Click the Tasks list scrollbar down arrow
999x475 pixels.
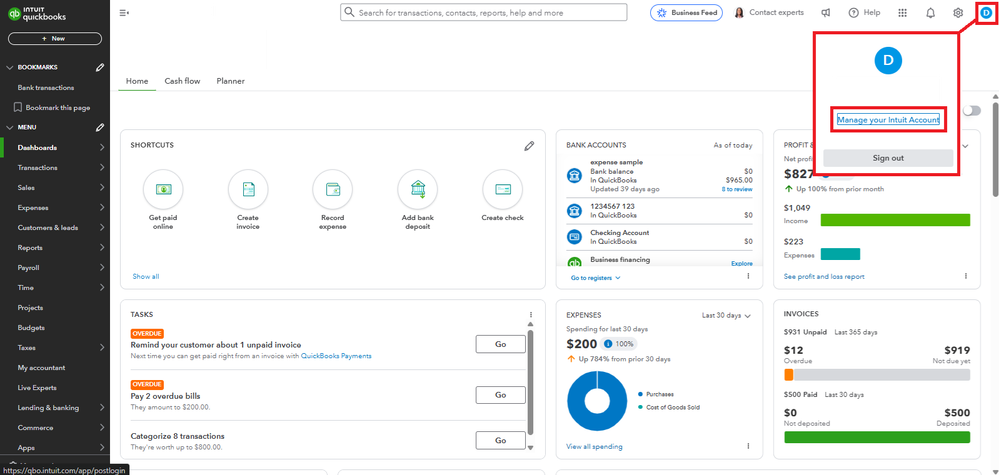pyautogui.click(x=531, y=448)
